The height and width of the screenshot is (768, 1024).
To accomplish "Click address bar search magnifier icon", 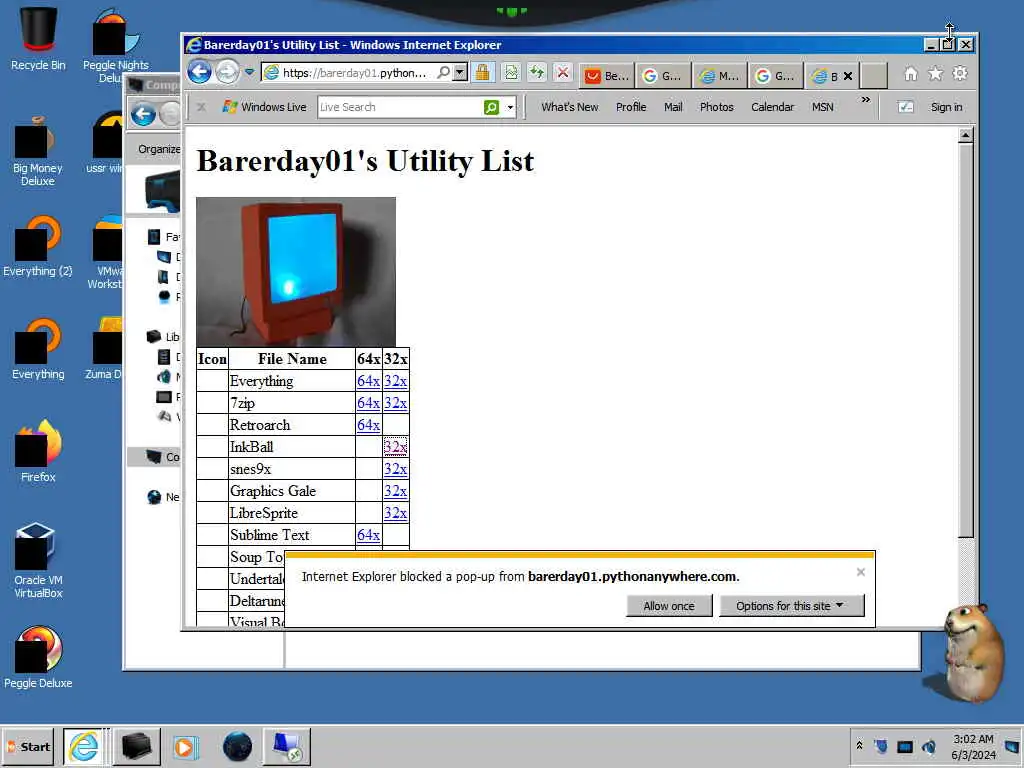I will click(x=443, y=72).
